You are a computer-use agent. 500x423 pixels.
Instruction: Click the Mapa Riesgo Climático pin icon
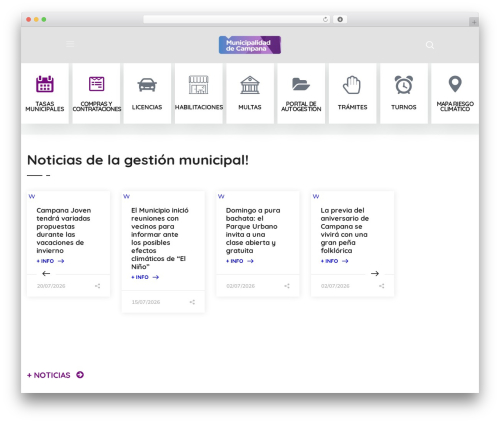point(455,84)
